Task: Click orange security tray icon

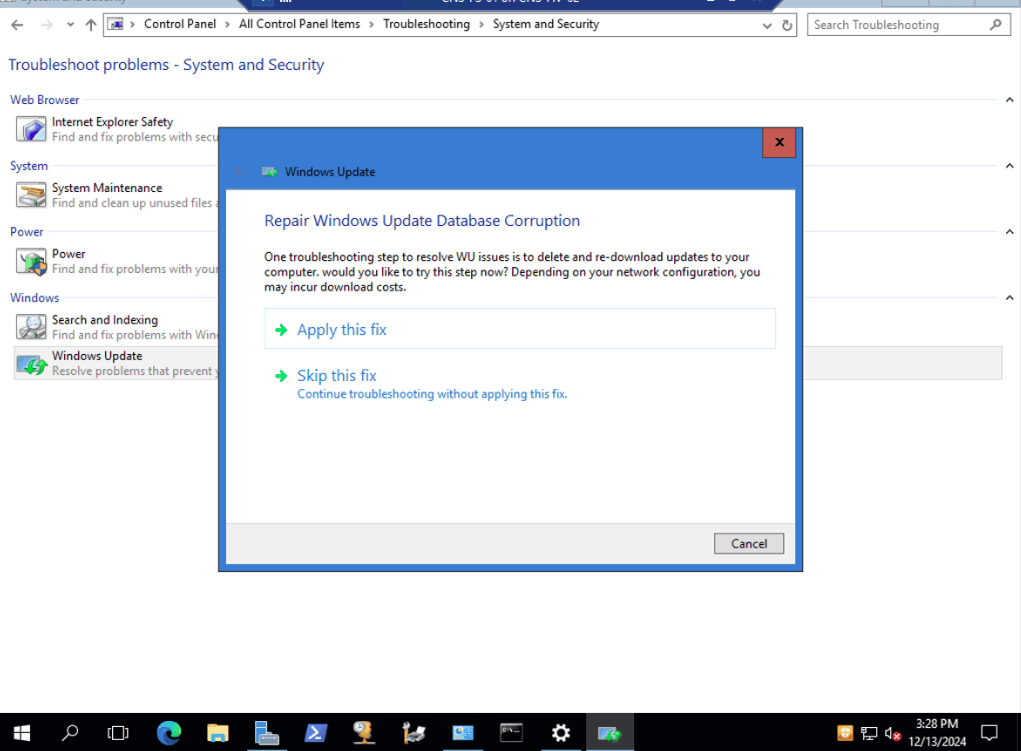Action: coord(845,733)
